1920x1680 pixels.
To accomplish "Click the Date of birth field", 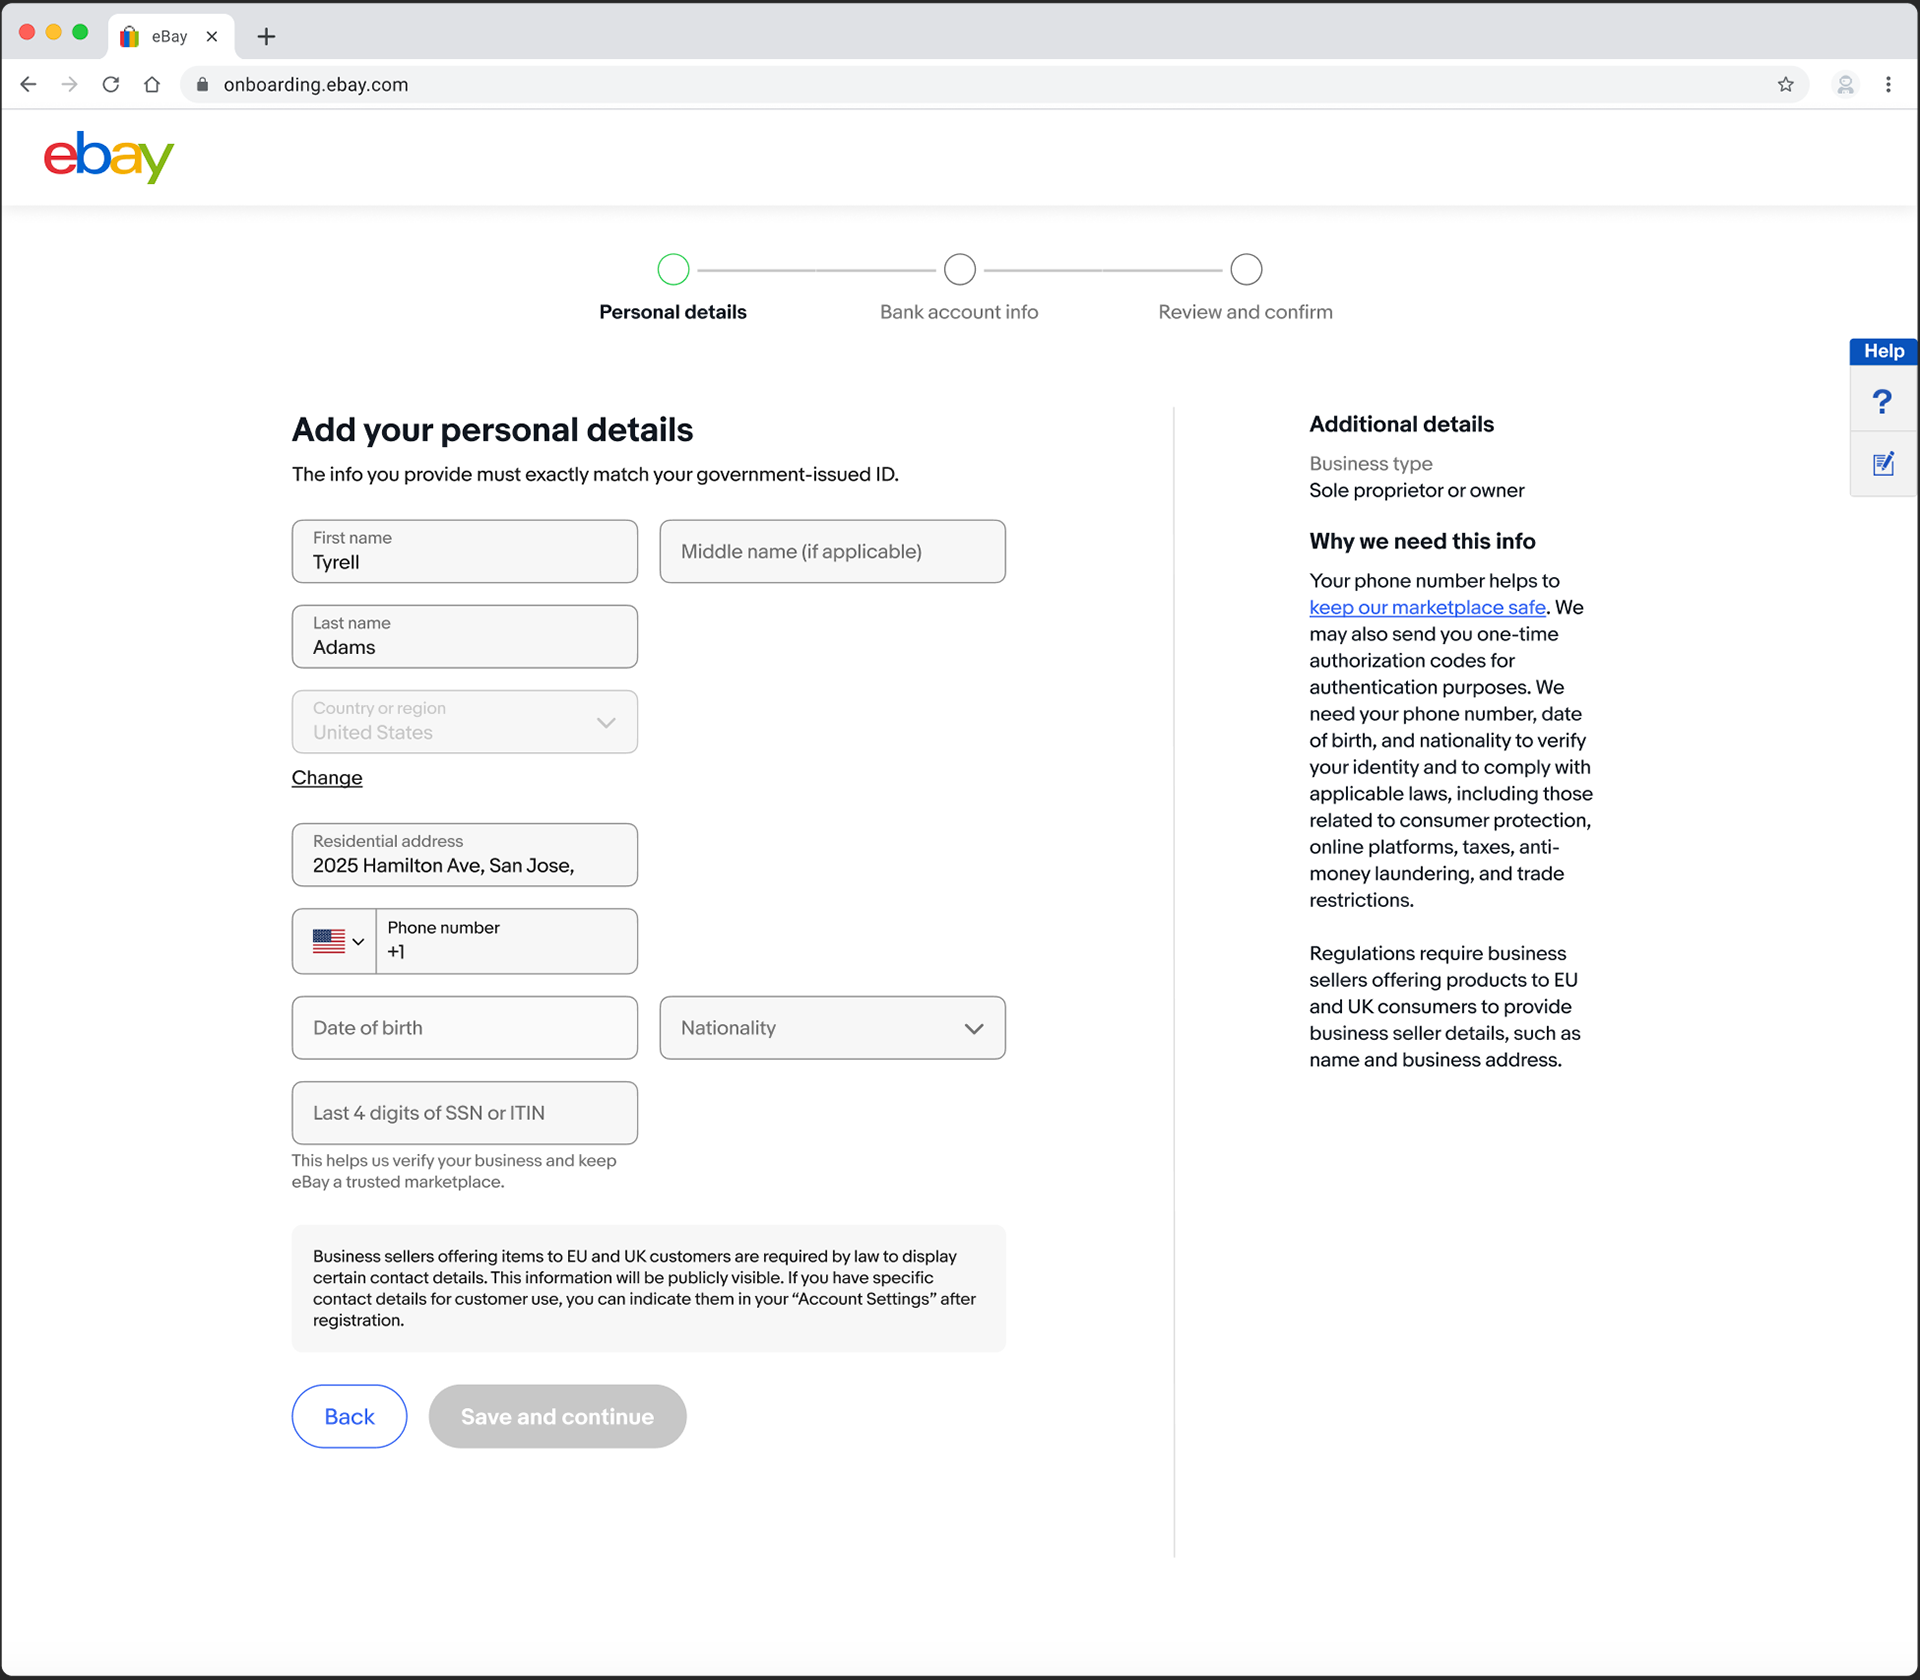I will [x=464, y=1028].
